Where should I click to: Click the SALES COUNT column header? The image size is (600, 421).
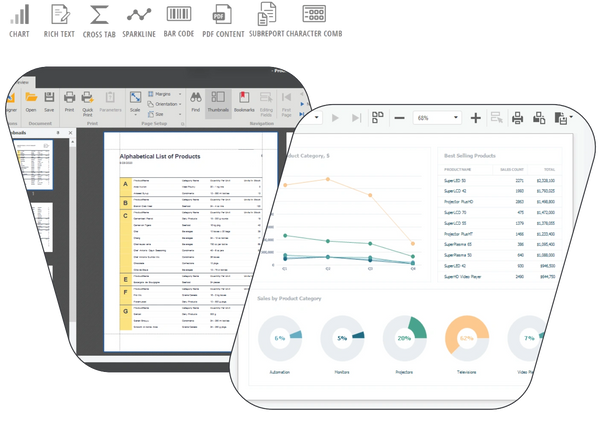click(512, 170)
